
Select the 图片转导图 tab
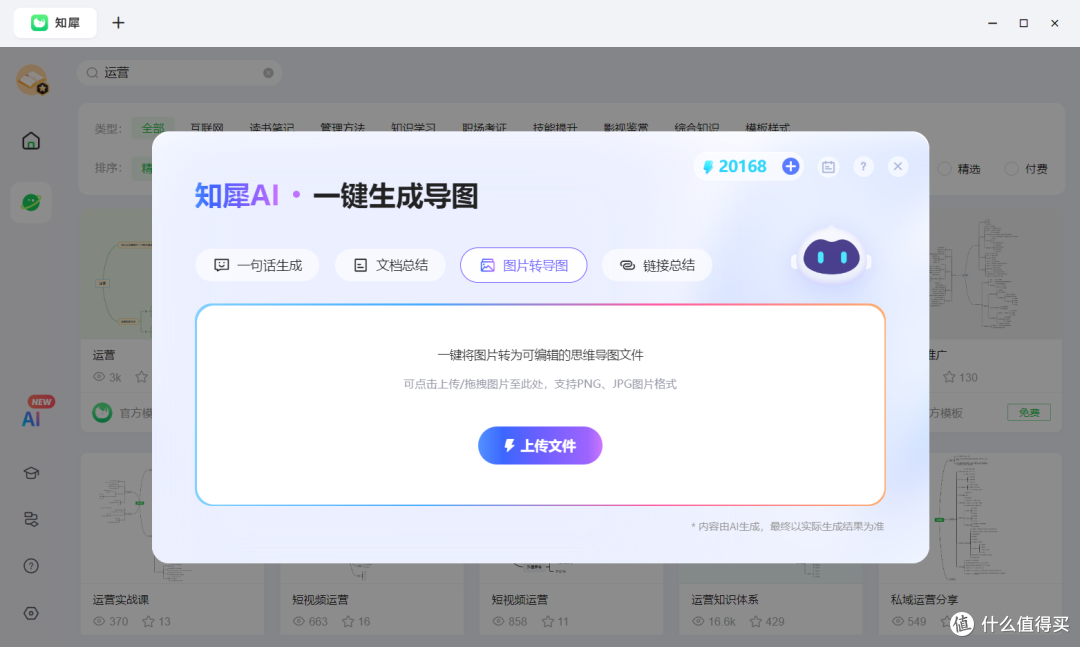(x=523, y=265)
